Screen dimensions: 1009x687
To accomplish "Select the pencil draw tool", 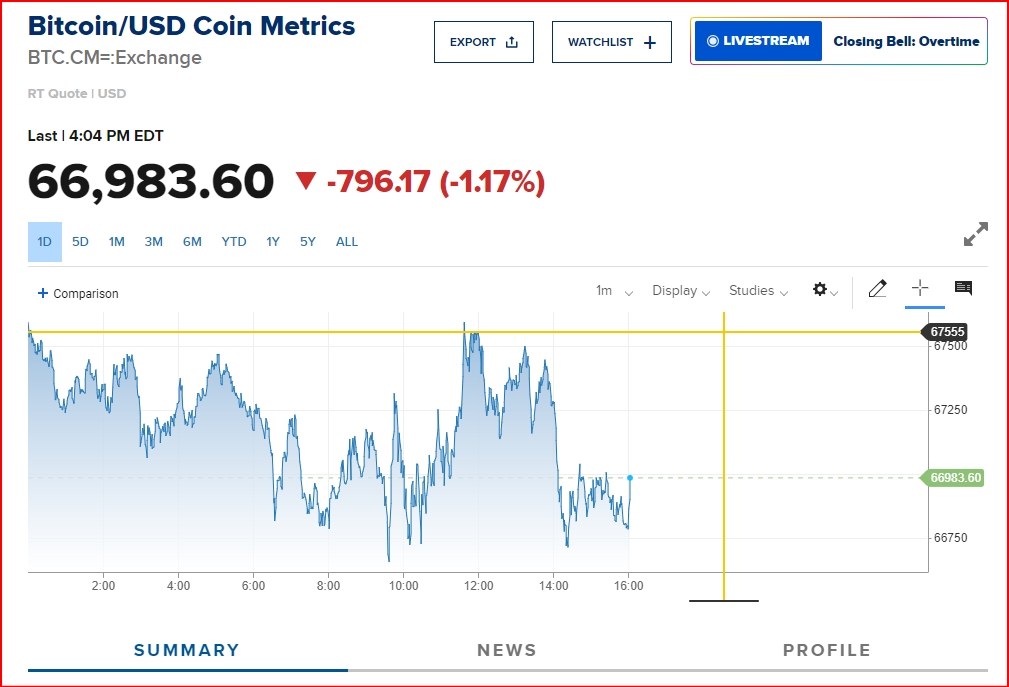I will 877,289.
